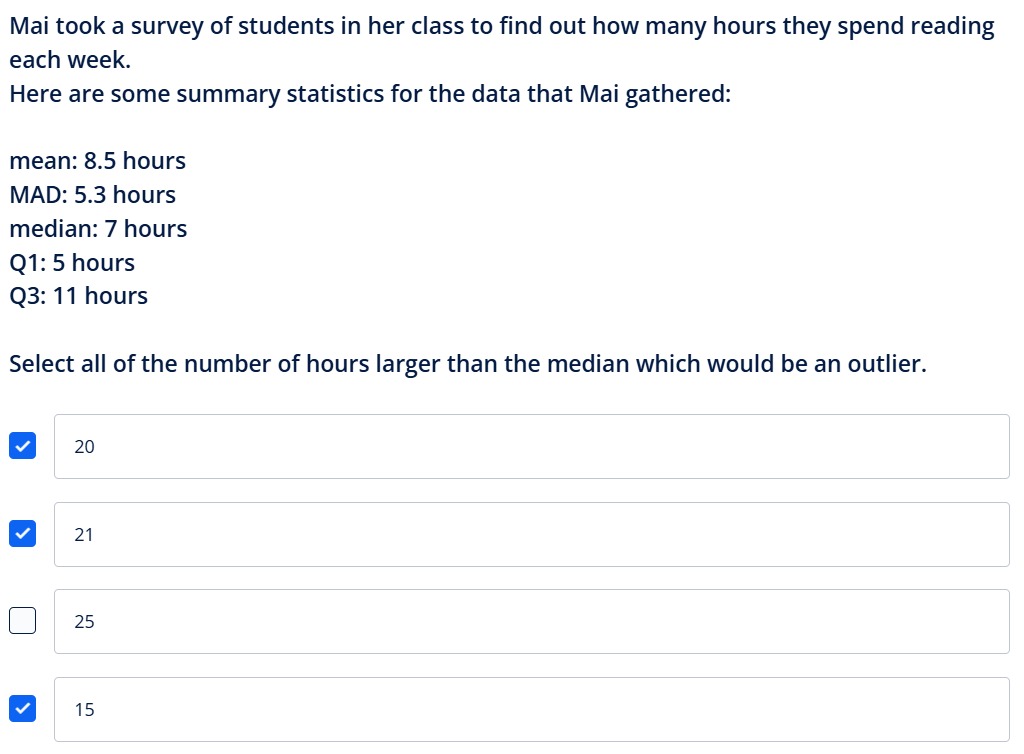Choose the answer option box labeled 21
The height and width of the screenshot is (754, 1024).
pos(532,535)
